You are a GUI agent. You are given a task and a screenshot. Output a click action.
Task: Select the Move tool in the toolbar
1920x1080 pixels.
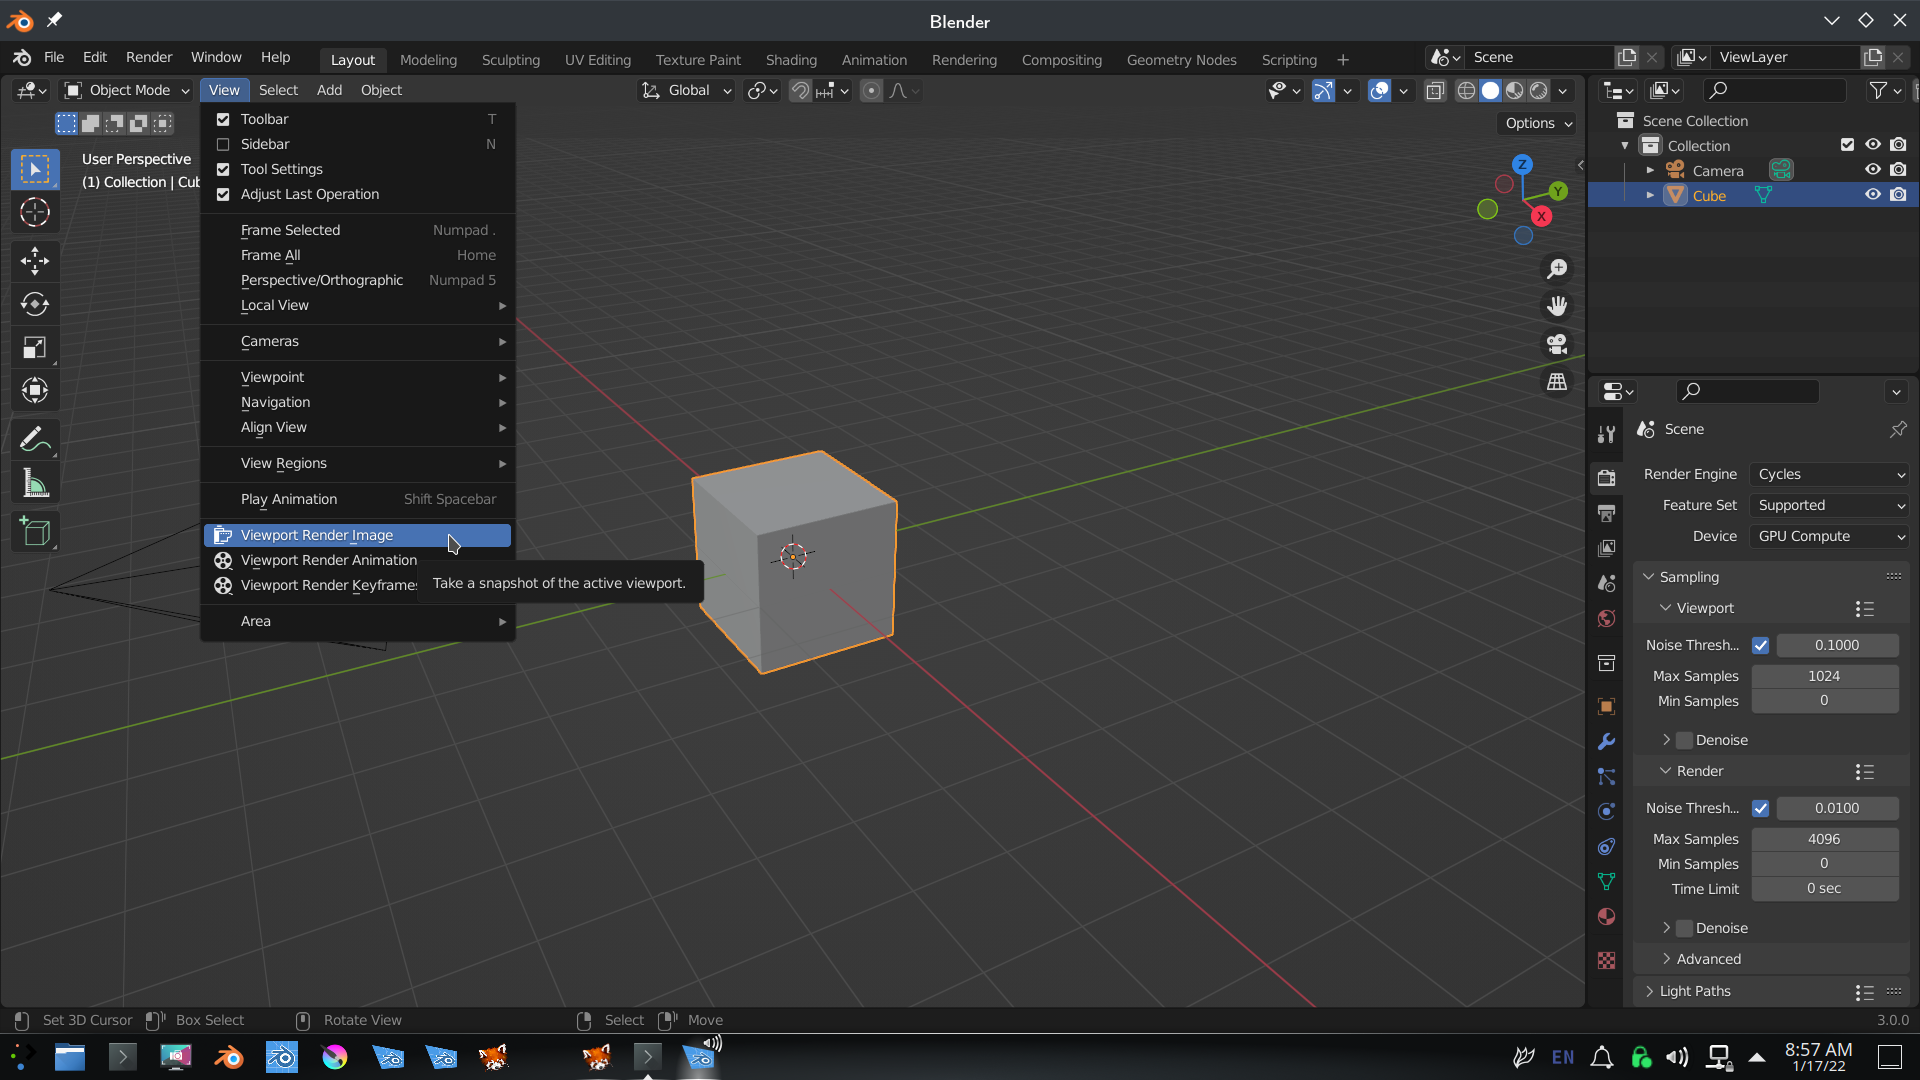point(35,261)
